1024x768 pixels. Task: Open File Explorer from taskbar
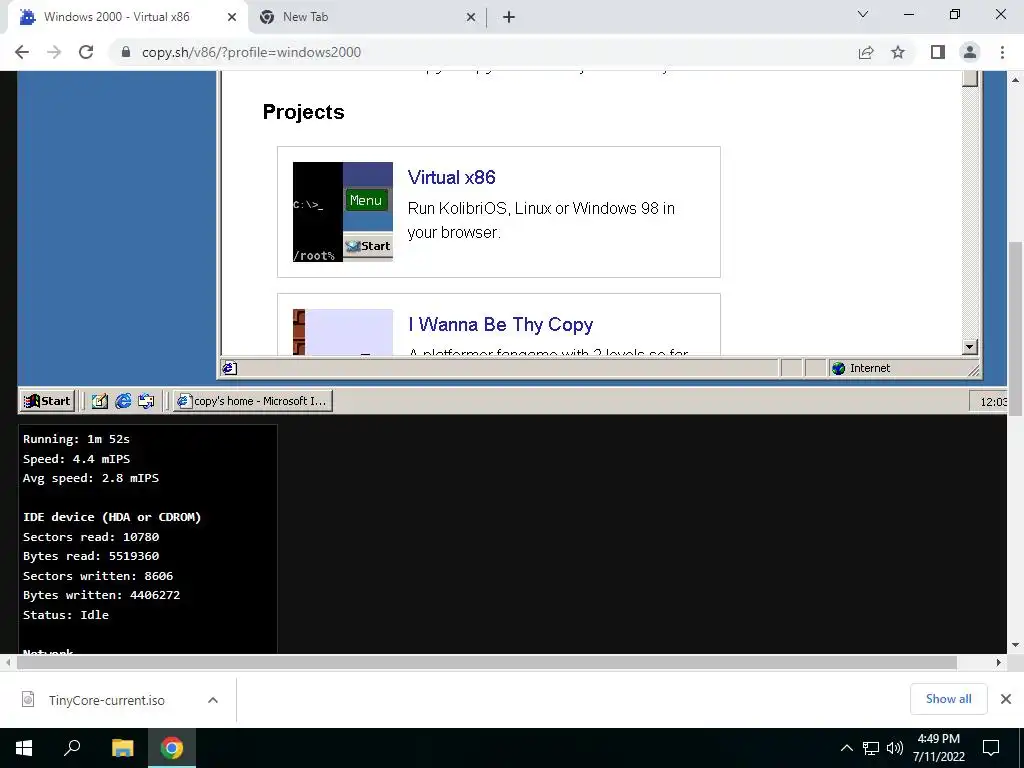coord(122,748)
